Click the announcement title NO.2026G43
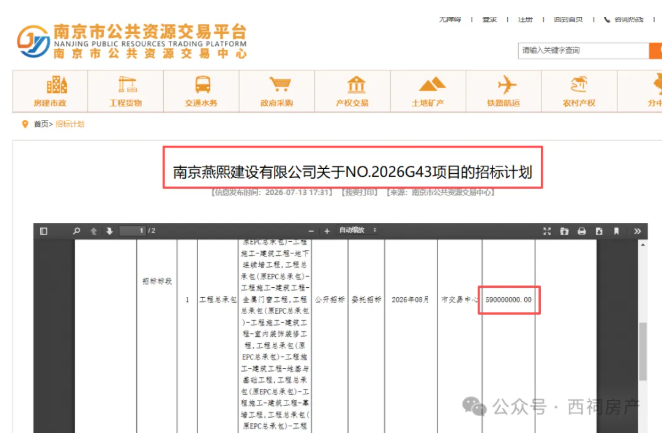 point(352,172)
